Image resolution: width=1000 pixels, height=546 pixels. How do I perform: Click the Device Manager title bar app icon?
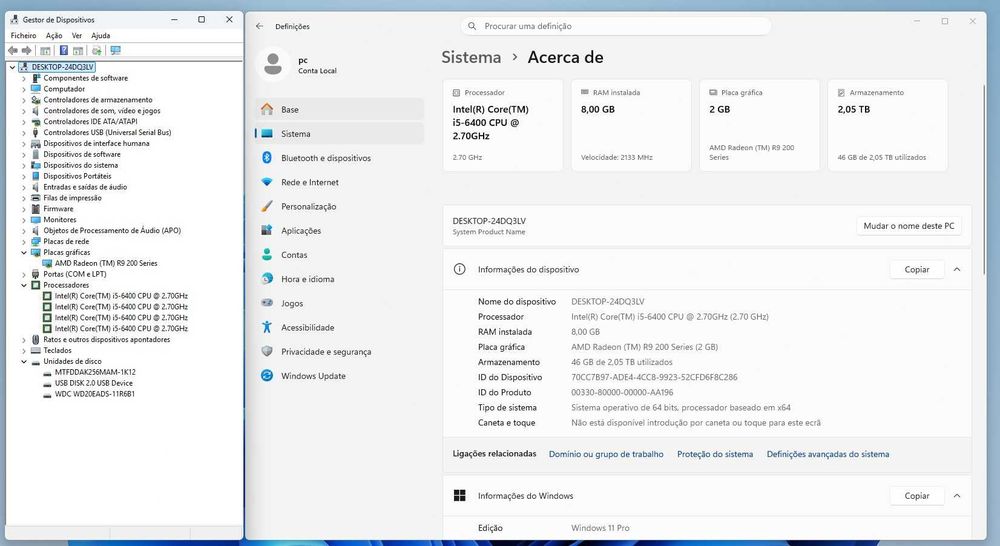coord(14,20)
